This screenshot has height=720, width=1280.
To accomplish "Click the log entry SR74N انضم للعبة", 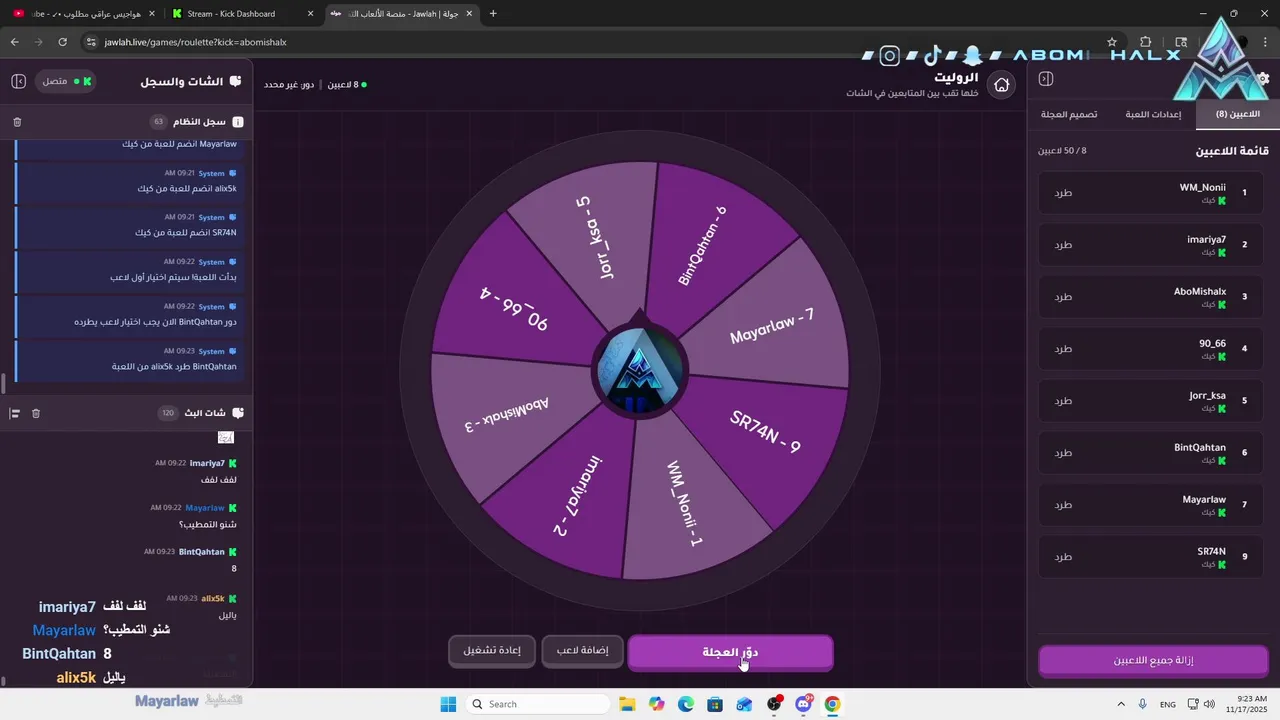I will [x=128, y=225].
